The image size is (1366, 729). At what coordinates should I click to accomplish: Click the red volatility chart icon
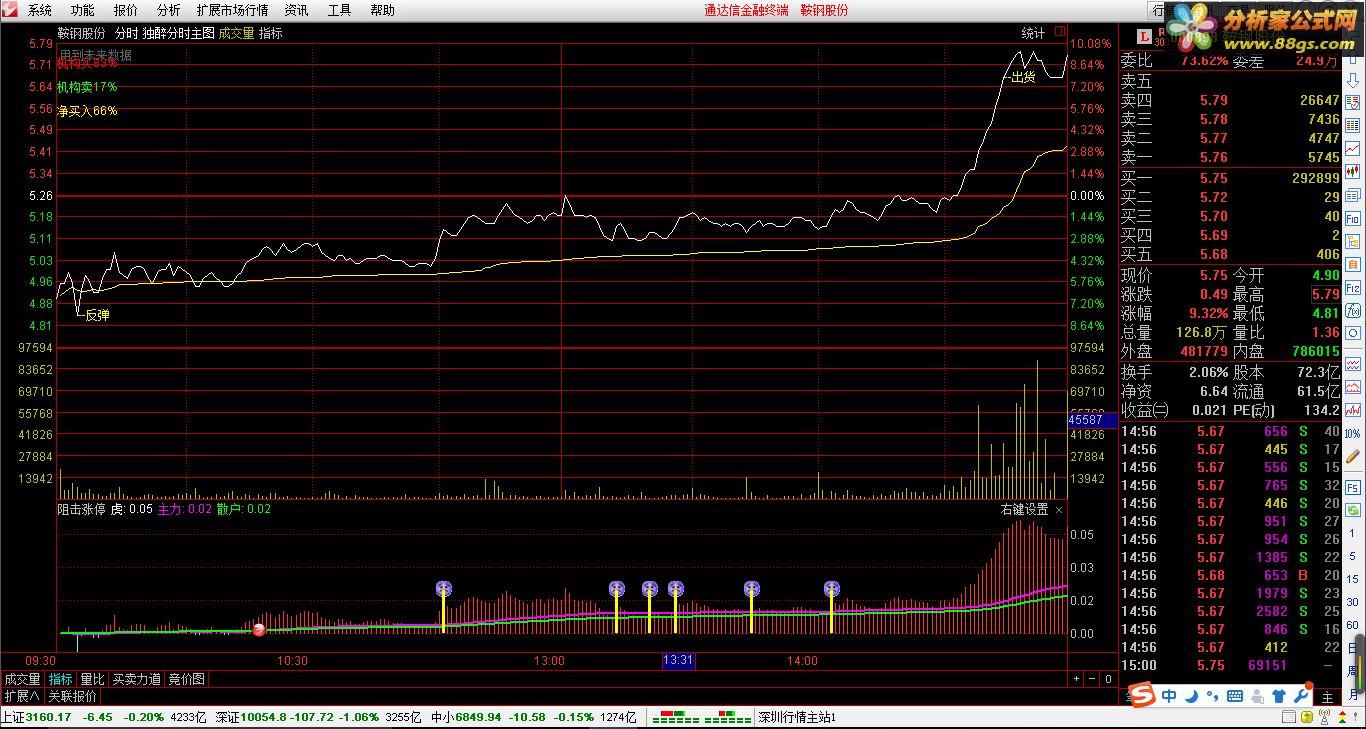pos(1353,410)
